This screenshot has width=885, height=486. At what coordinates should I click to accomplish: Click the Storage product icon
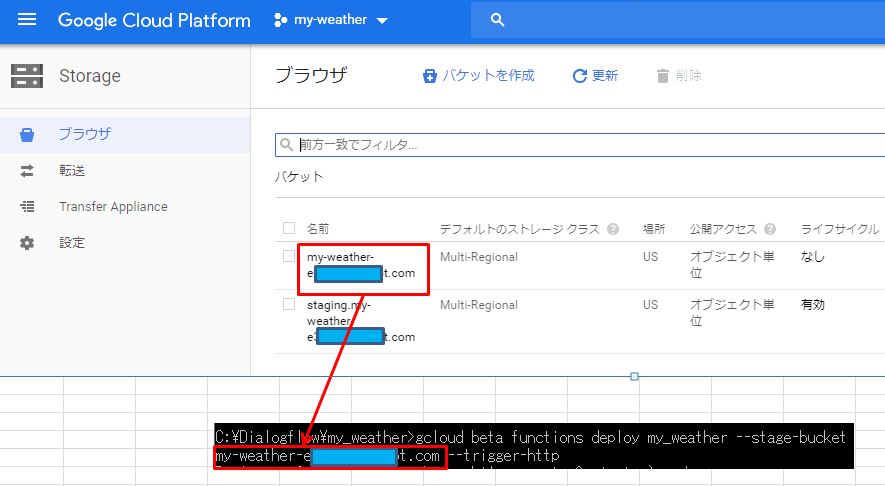(x=27, y=76)
